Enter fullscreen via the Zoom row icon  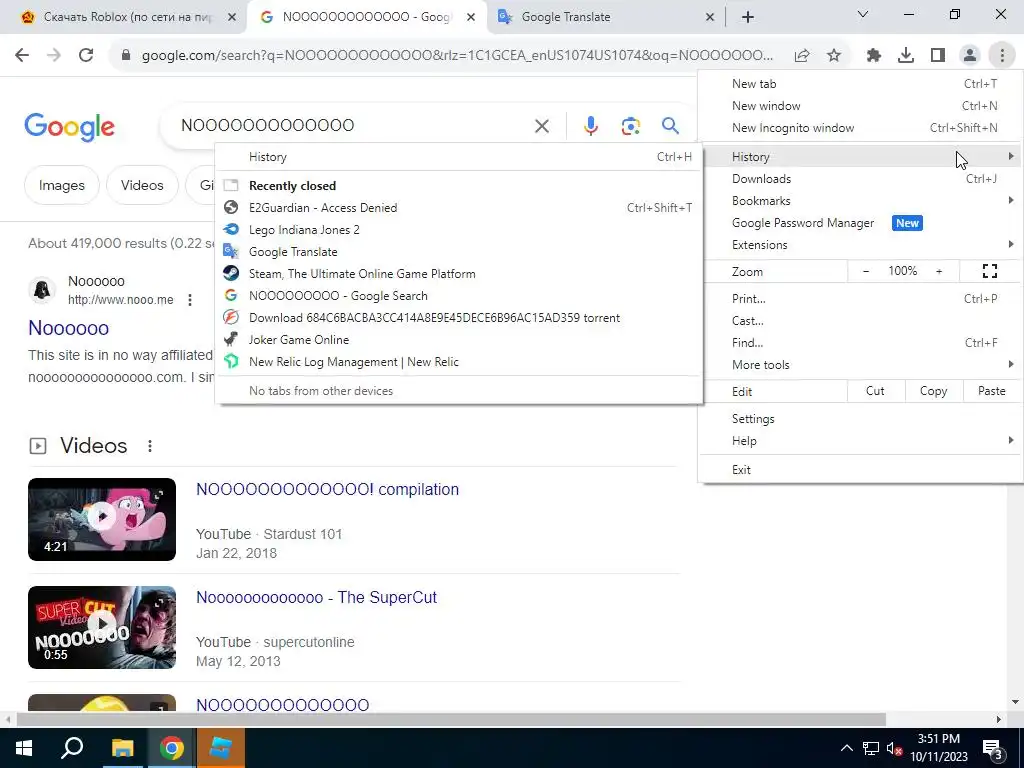[990, 271]
